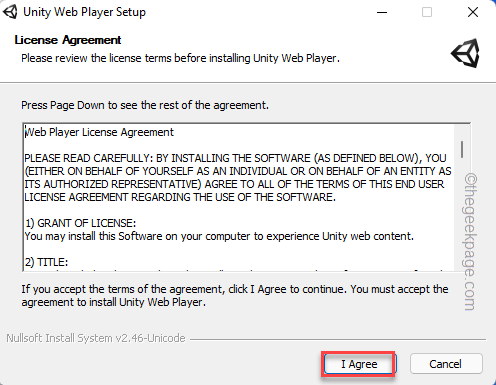The image size is (496, 385).
Task: Click the '2) TITLE:' line in agreement
Action: pos(46,262)
